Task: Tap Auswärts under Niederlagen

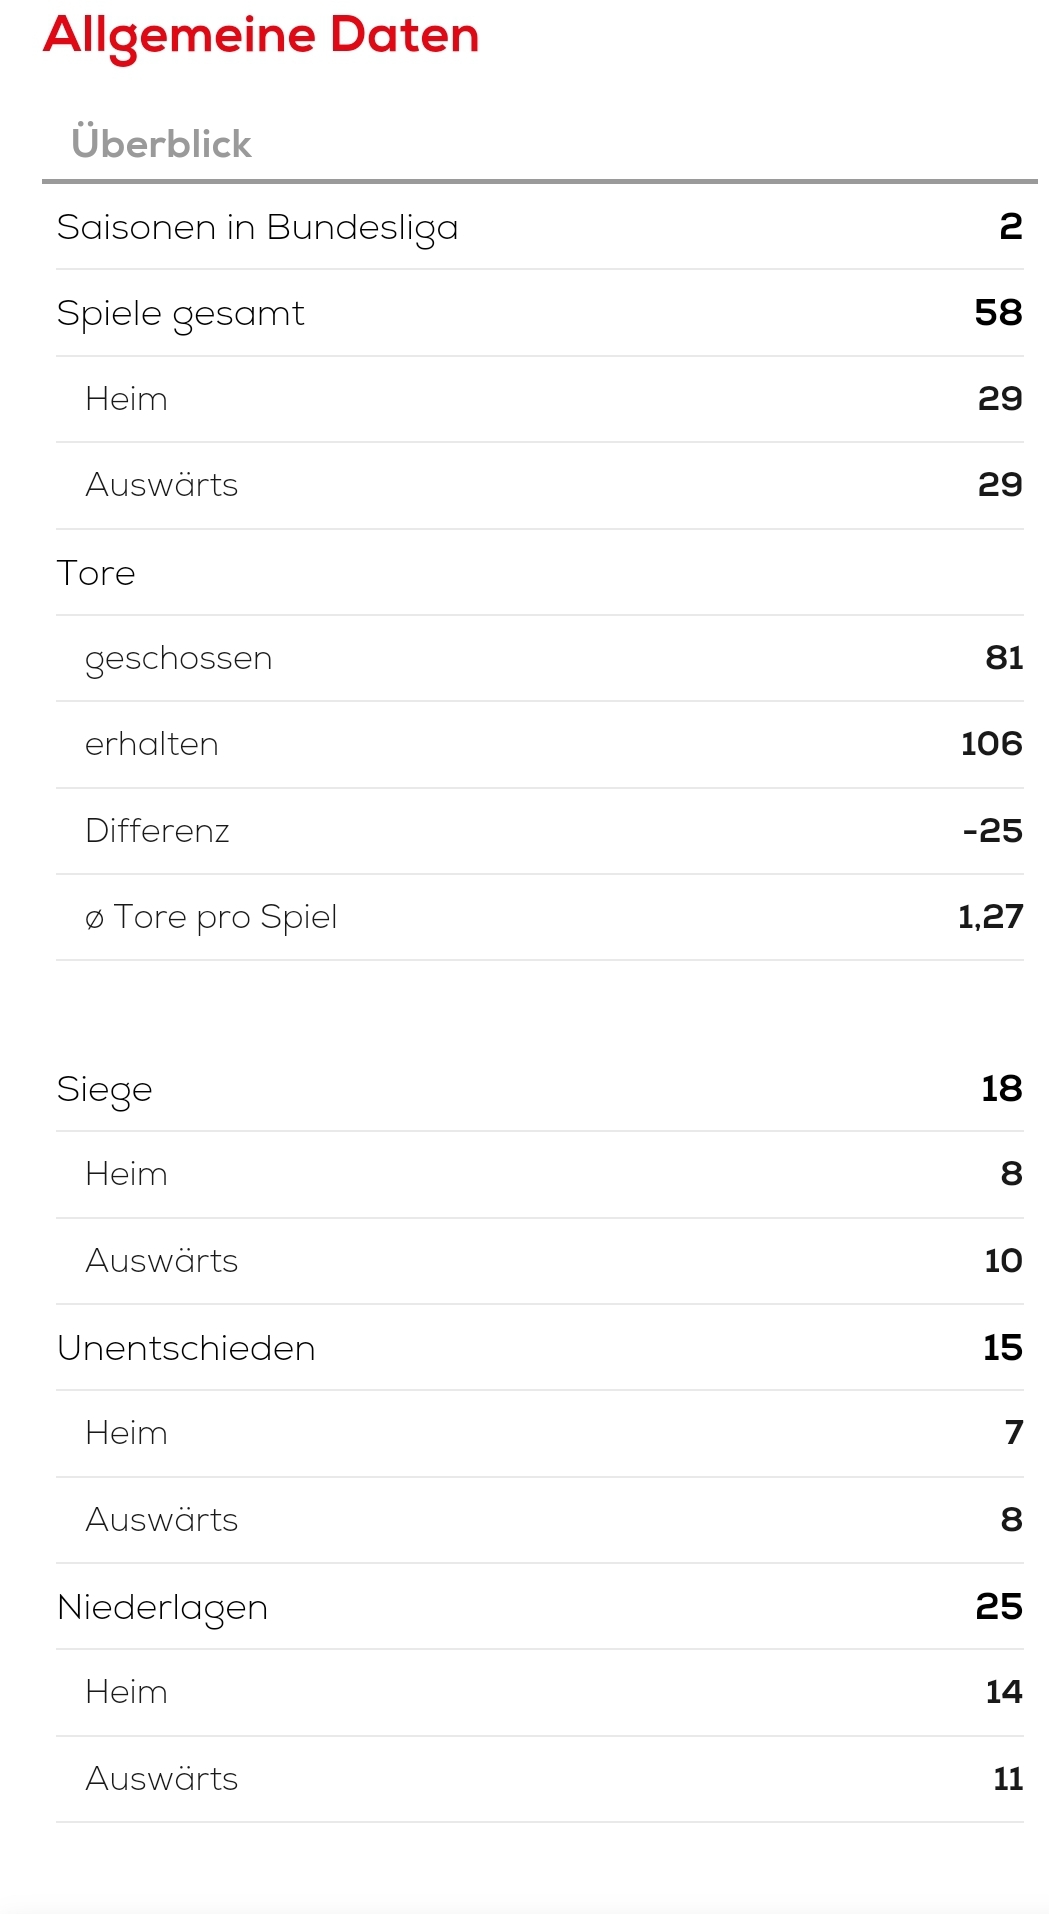Action: pyautogui.click(x=162, y=1779)
